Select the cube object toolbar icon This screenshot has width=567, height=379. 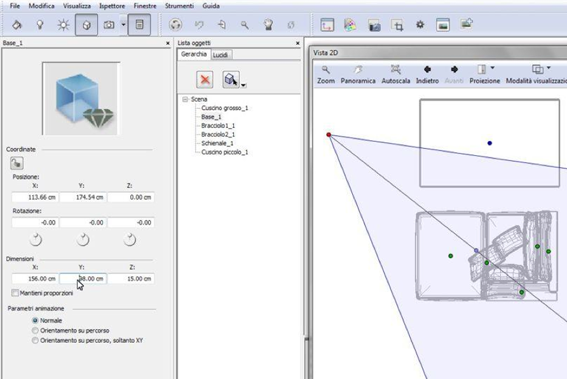click(x=86, y=25)
